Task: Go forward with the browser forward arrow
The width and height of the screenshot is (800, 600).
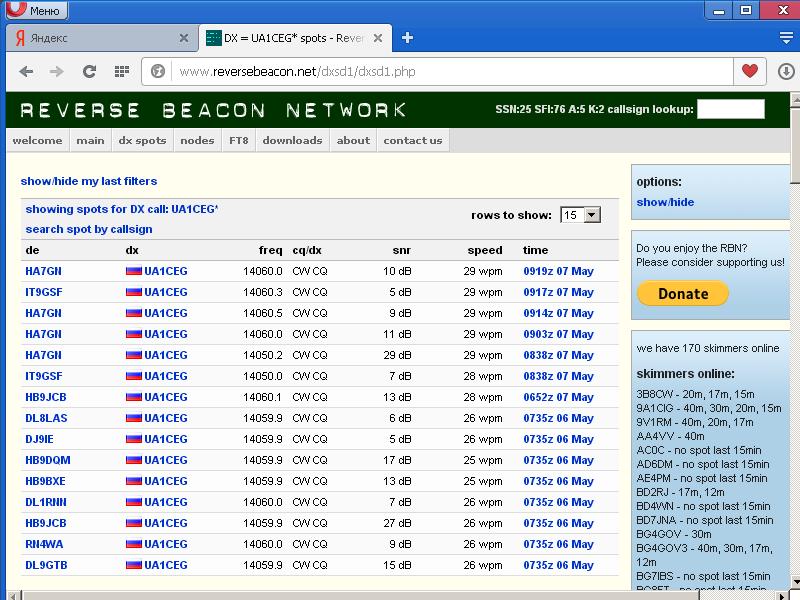Action: pos(57,71)
